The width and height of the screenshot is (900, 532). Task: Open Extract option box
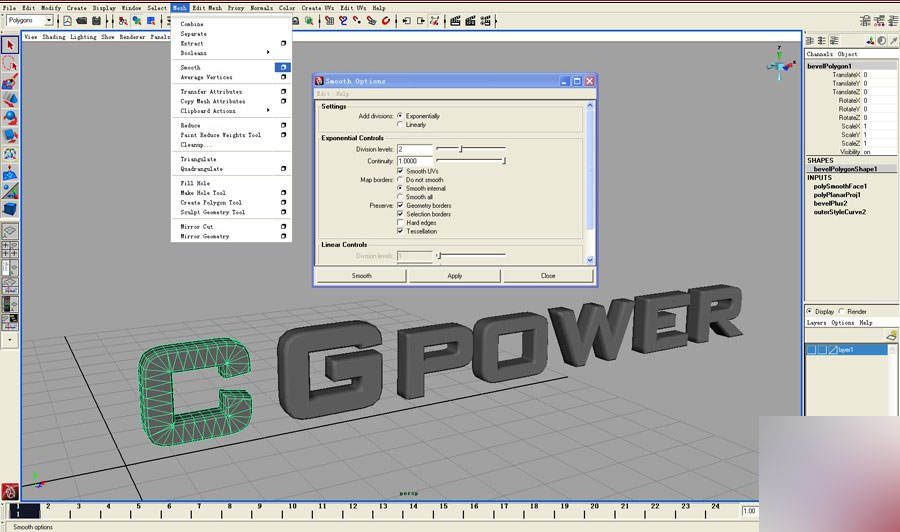[x=283, y=43]
